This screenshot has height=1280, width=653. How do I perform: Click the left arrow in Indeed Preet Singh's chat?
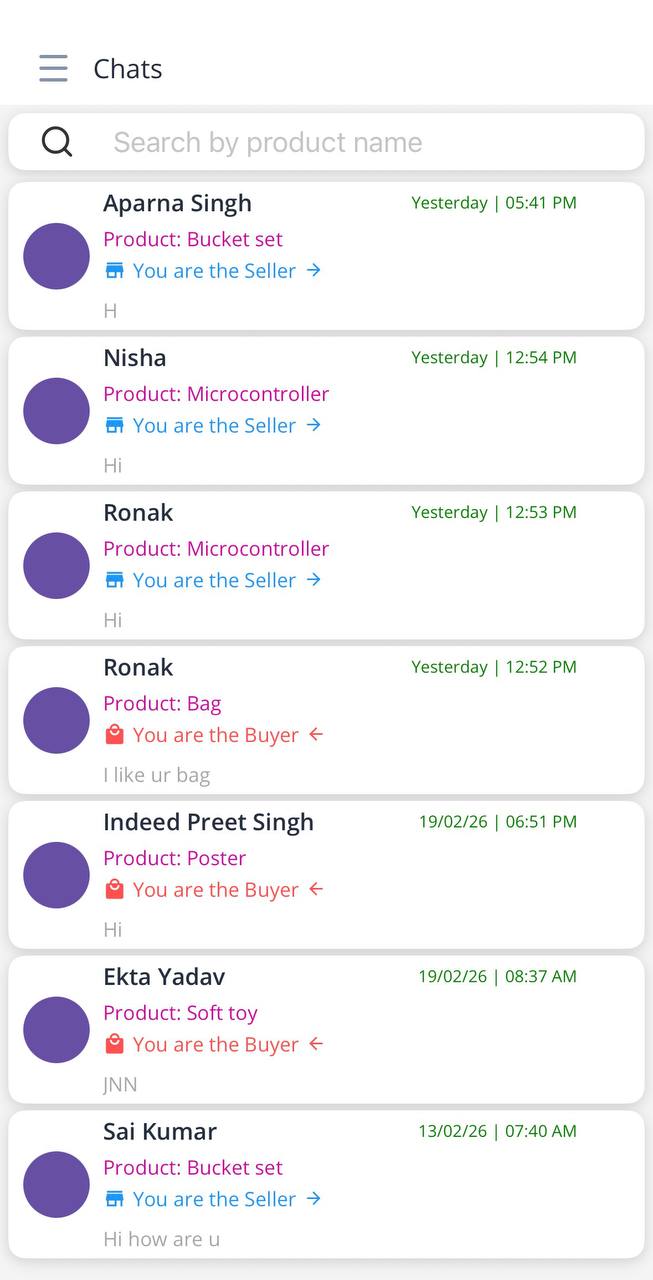(x=316, y=889)
